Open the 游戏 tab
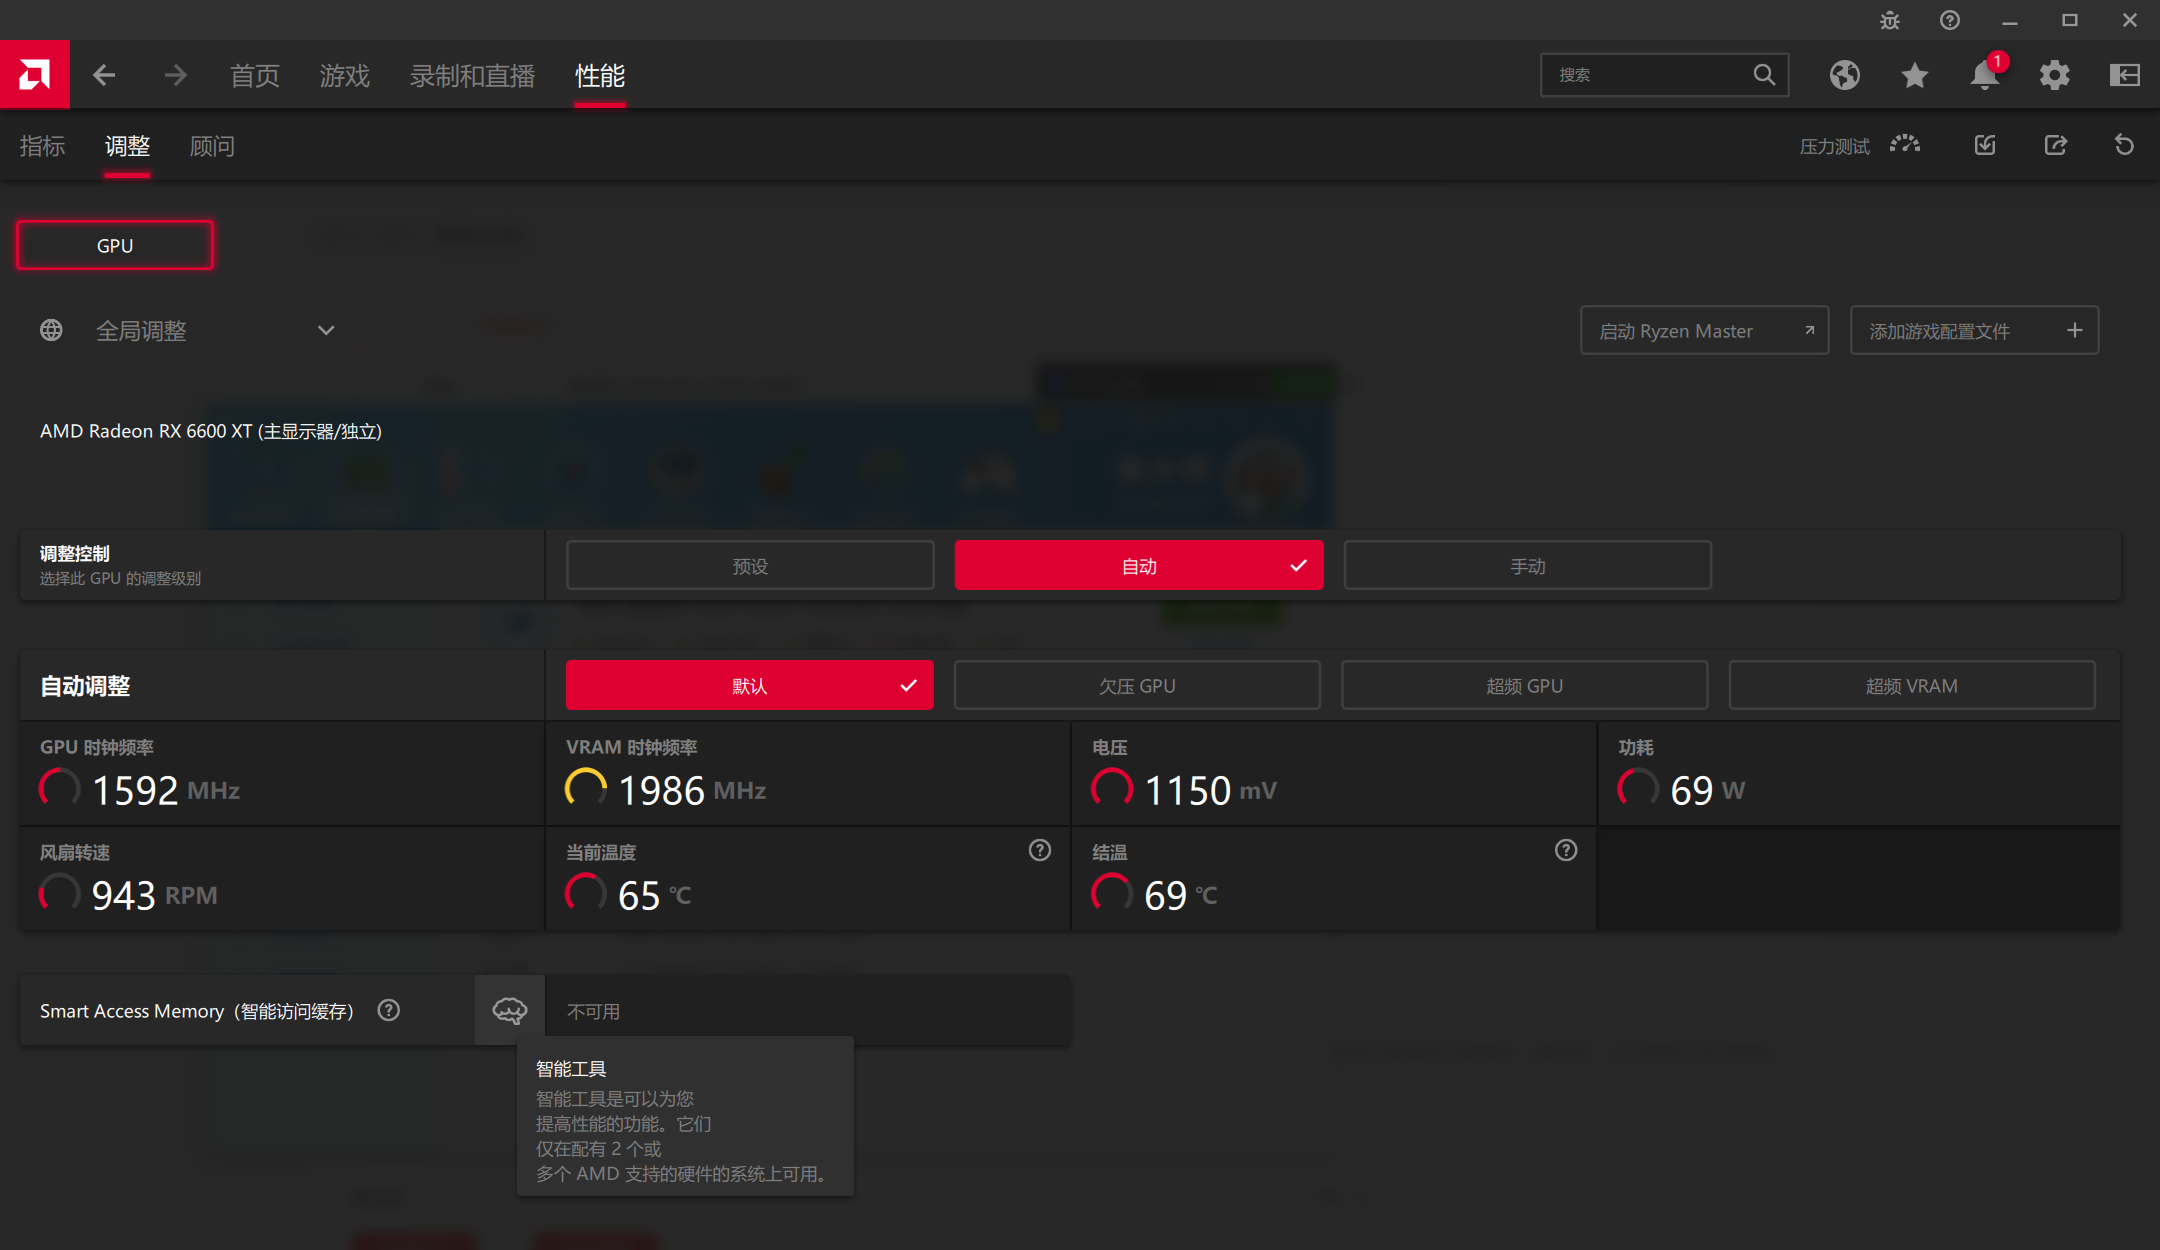 click(x=345, y=76)
